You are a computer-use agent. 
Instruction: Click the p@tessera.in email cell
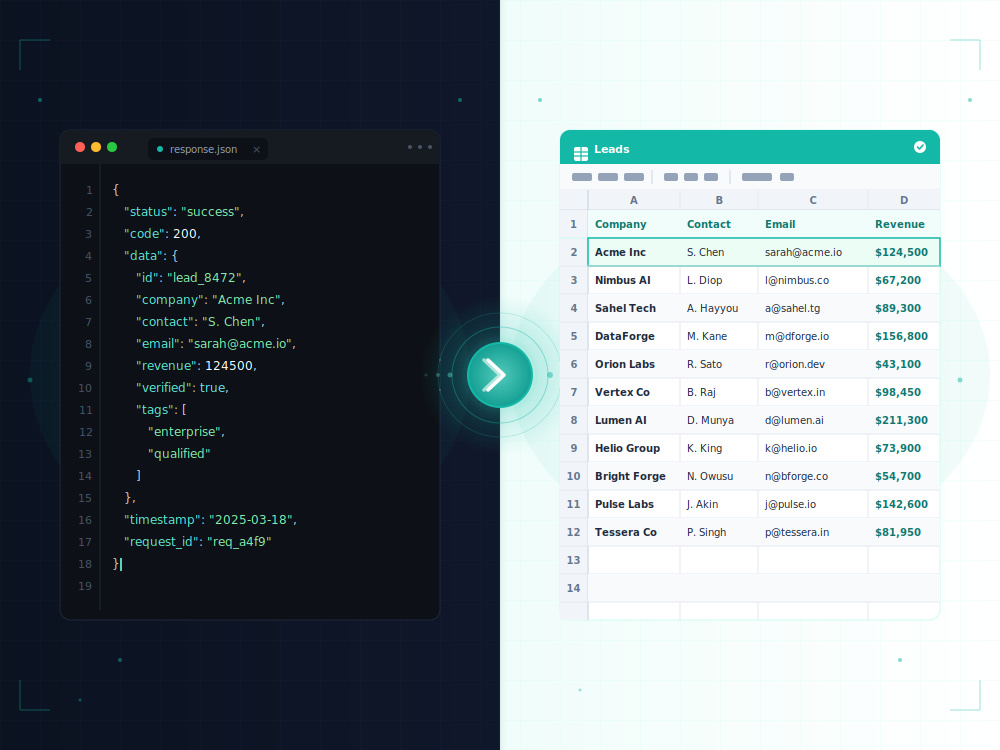tap(813, 533)
